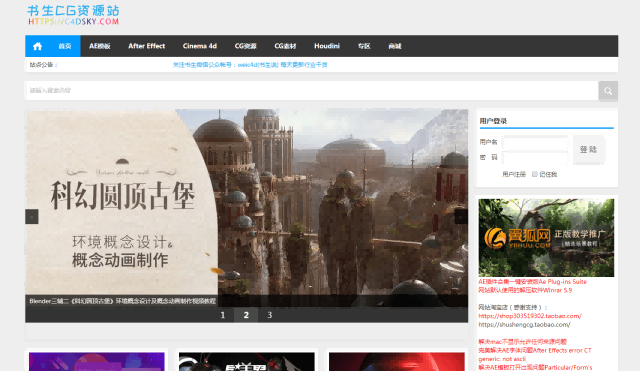Open the Houdini navigation item
This screenshot has width=640, height=371.
tap(327, 46)
